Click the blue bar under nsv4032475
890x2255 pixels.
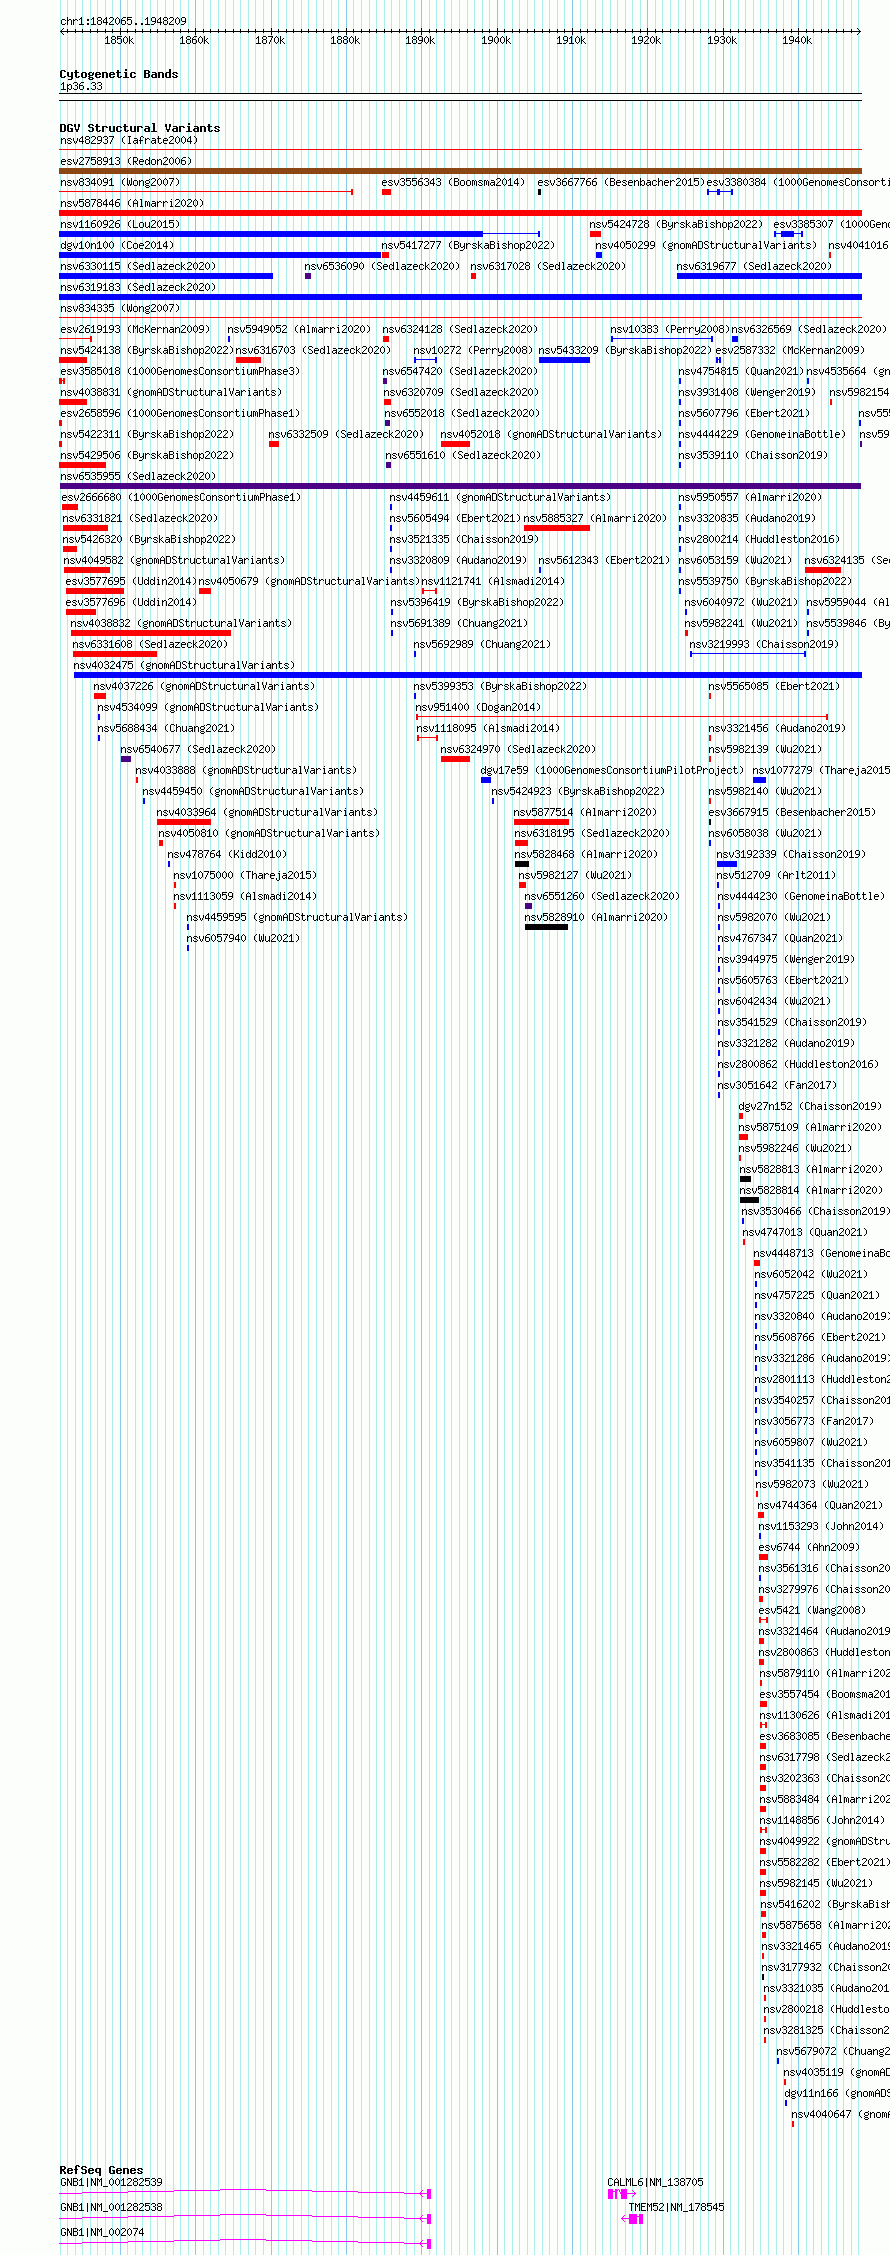click(x=468, y=675)
